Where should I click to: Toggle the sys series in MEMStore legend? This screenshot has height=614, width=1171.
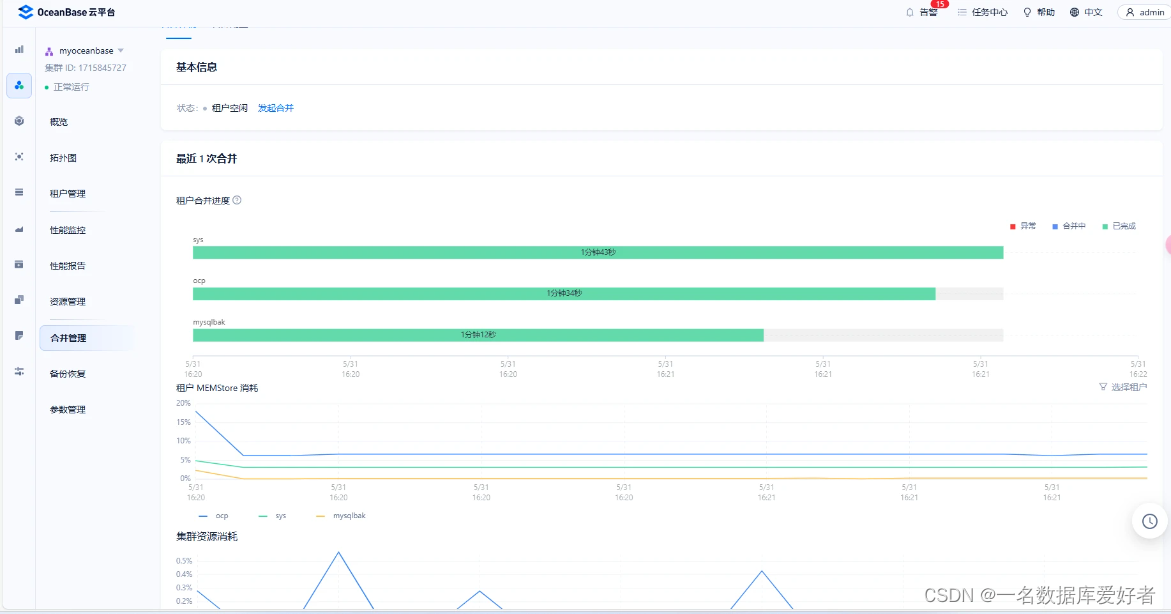273,515
